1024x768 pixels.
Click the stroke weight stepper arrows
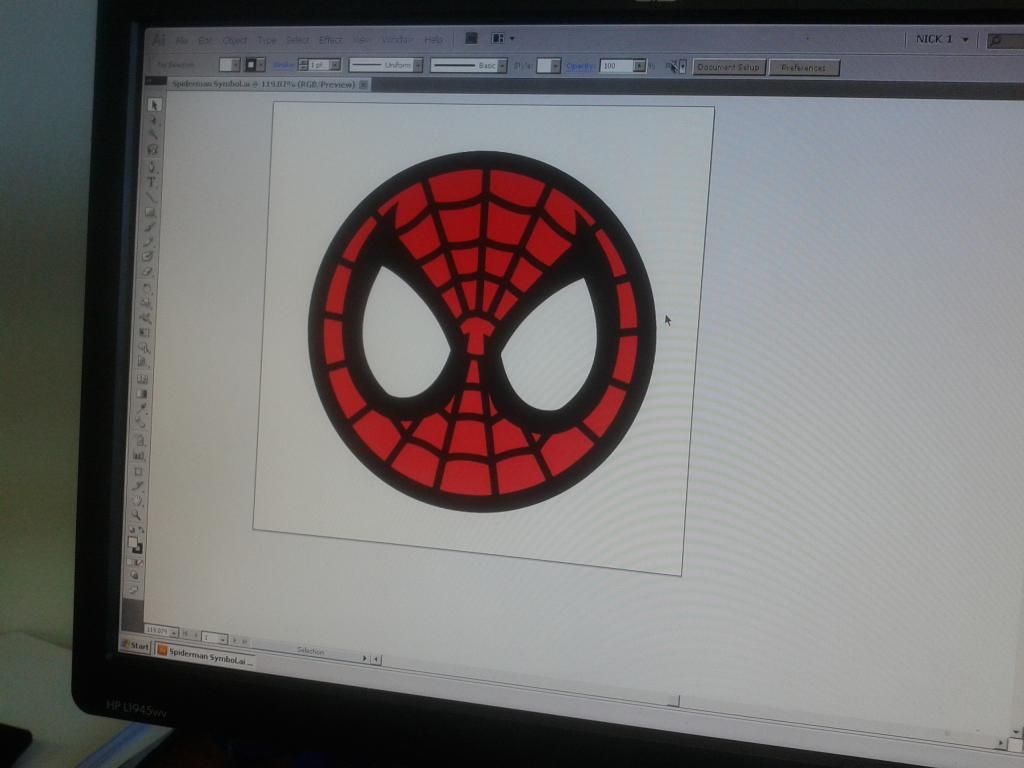coord(303,65)
